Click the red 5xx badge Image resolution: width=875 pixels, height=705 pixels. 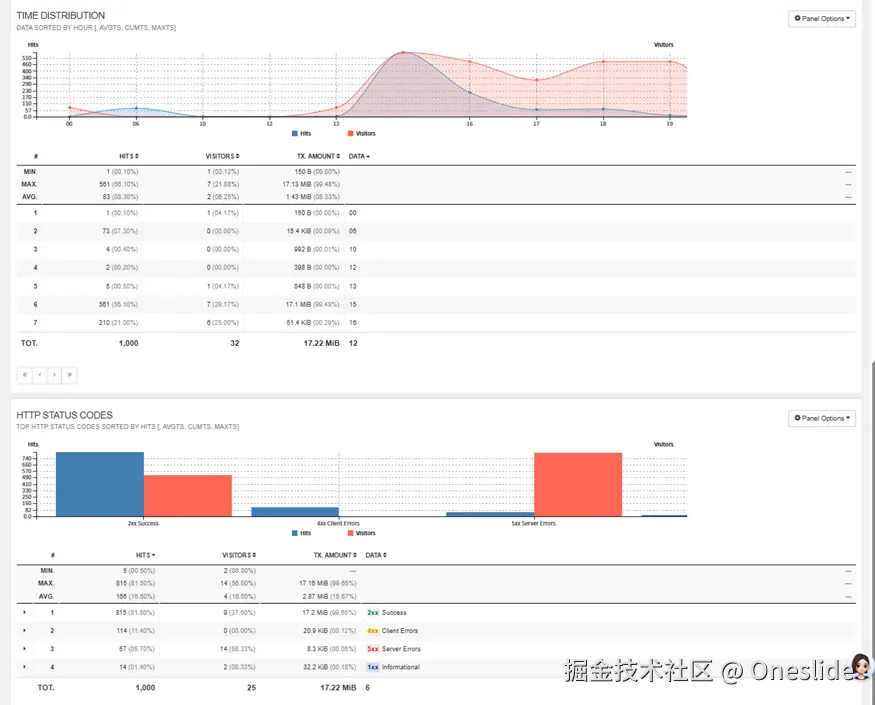373,649
